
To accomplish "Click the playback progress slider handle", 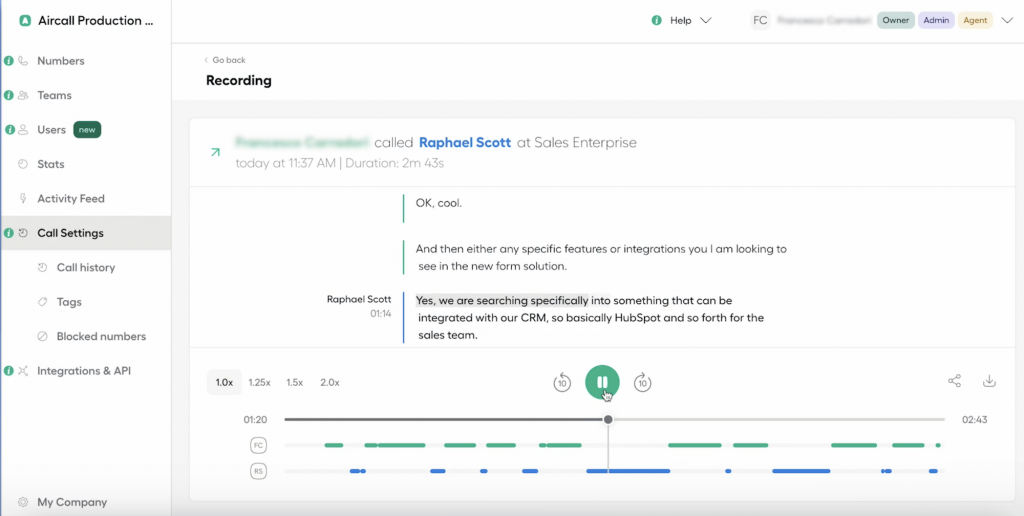I will click(x=608, y=419).
